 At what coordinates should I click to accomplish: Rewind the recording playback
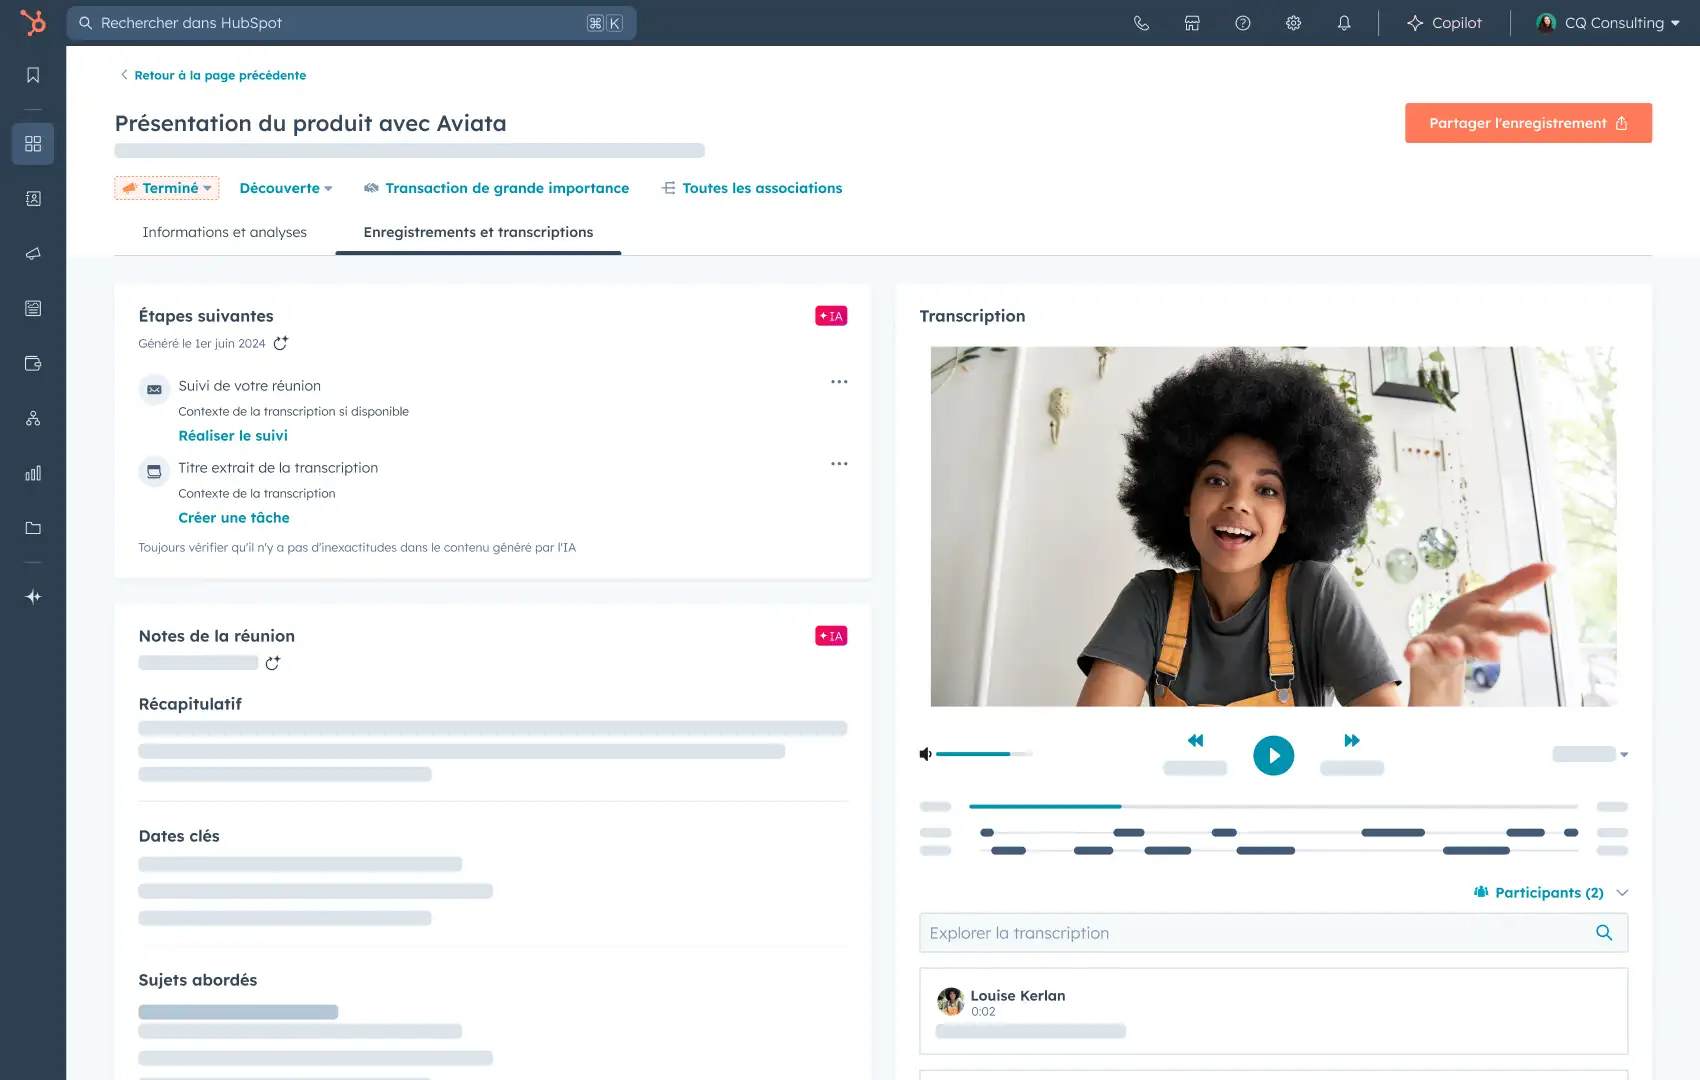pyautogui.click(x=1195, y=741)
